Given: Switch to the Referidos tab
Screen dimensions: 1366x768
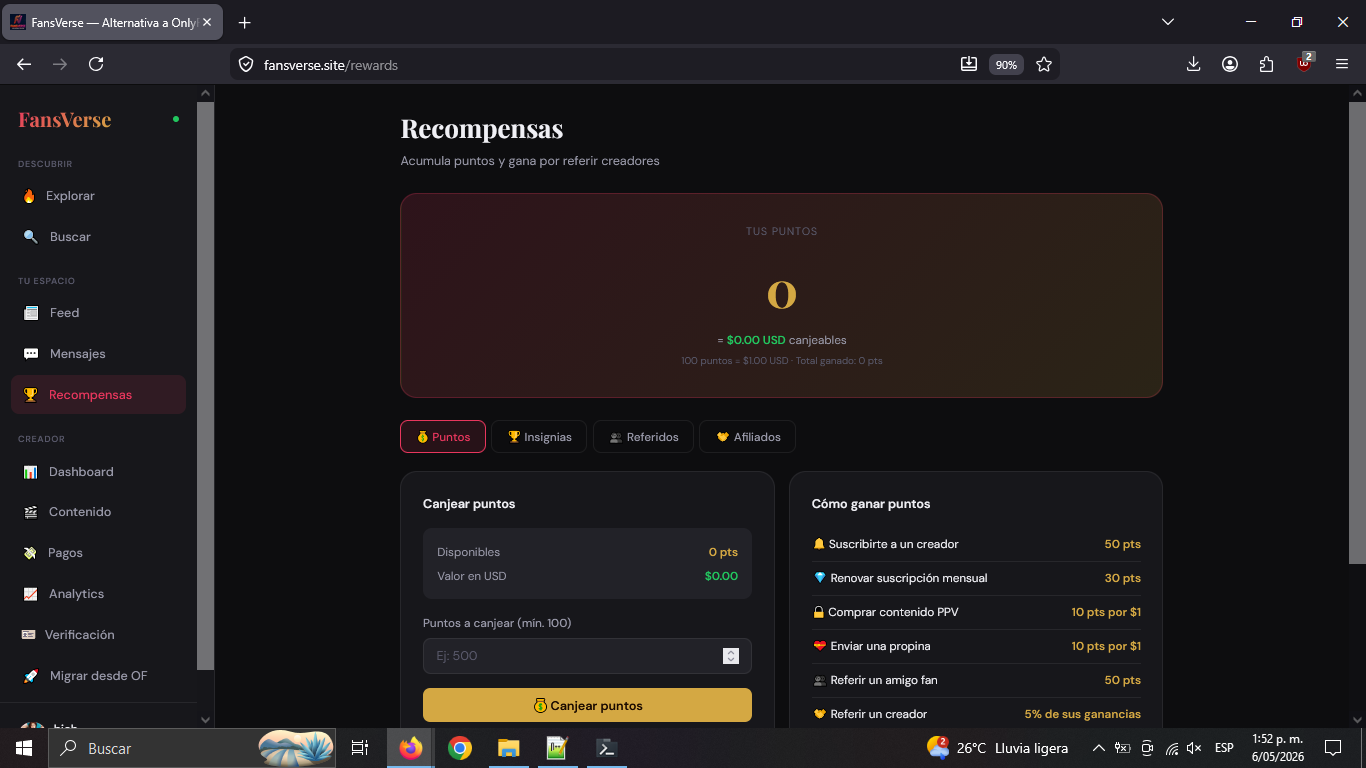Looking at the screenshot, I should point(644,437).
